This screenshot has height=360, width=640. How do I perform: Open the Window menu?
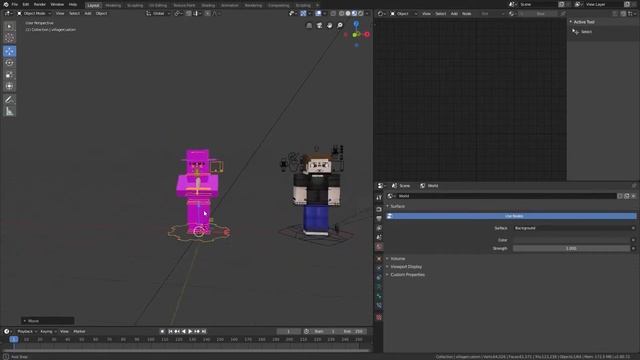pos(57,4)
